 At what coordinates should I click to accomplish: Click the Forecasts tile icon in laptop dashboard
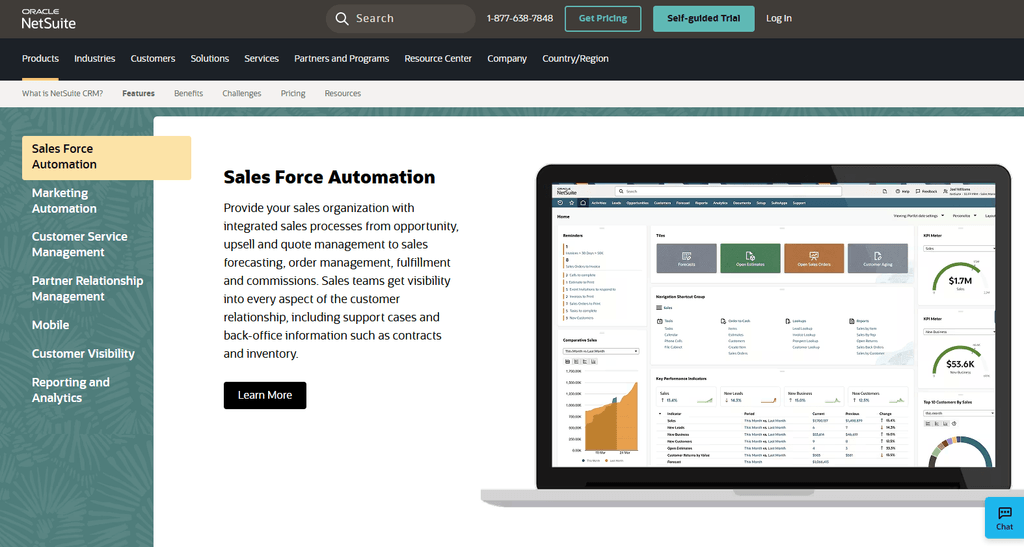[686, 256]
